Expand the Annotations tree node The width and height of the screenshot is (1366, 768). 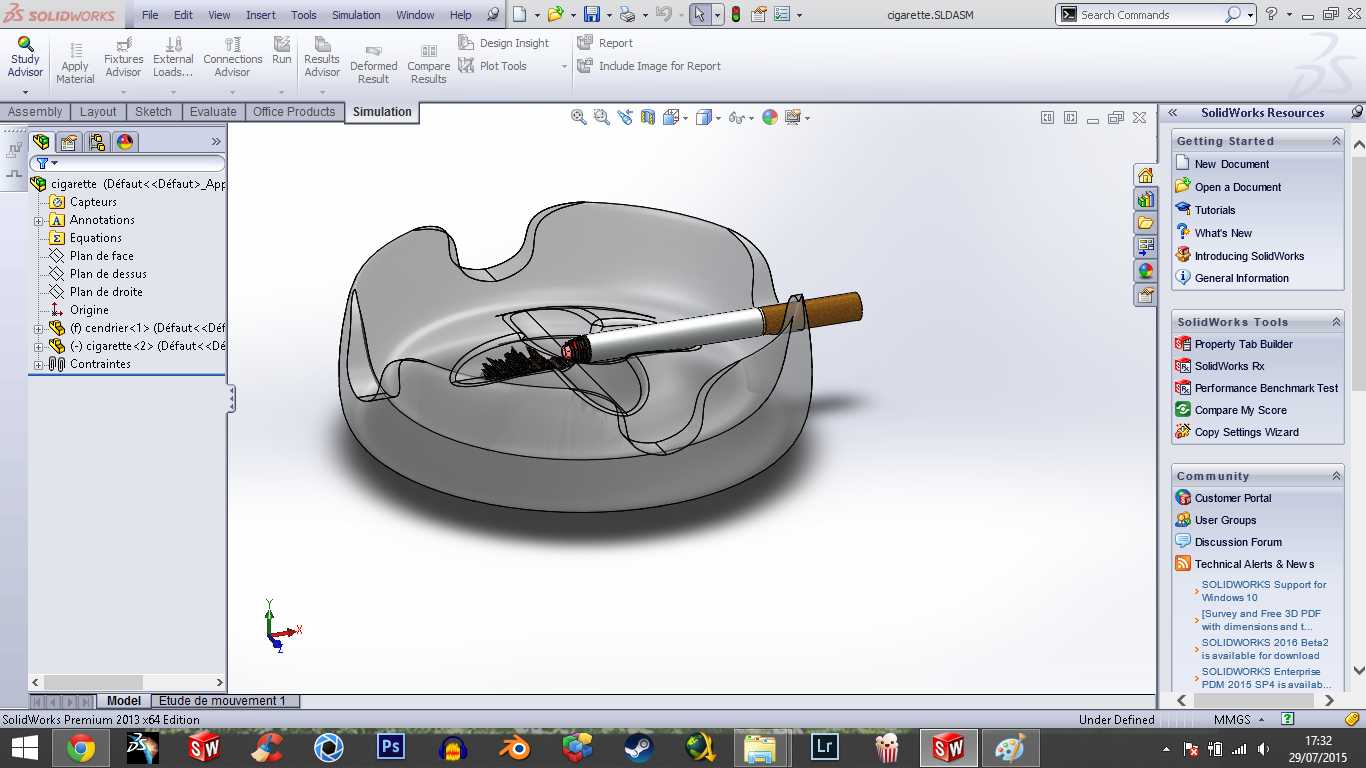[39, 220]
